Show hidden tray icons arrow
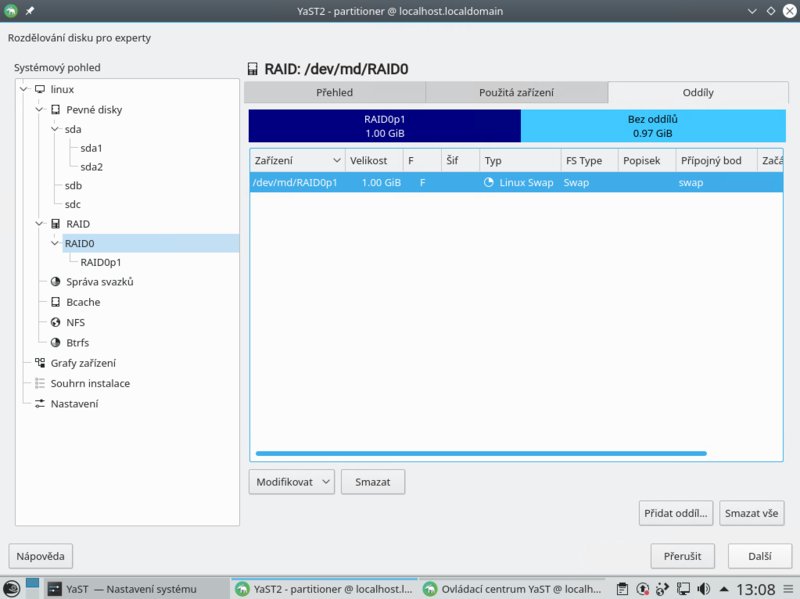The width and height of the screenshot is (800, 599). coord(723,589)
